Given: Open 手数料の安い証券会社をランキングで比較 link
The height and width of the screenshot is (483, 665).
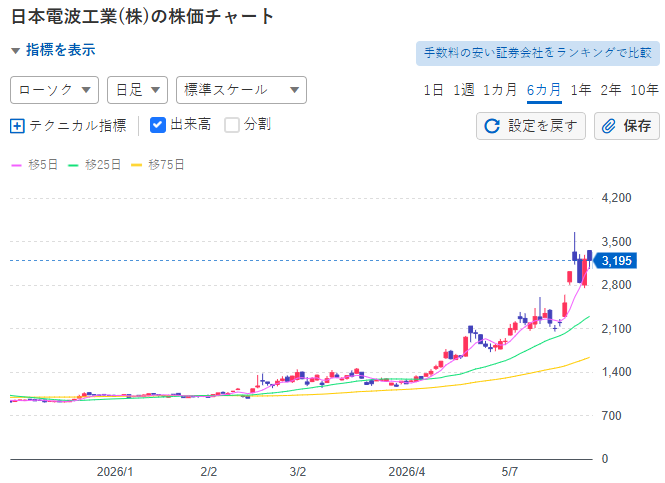Looking at the screenshot, I should coord(538,53).
